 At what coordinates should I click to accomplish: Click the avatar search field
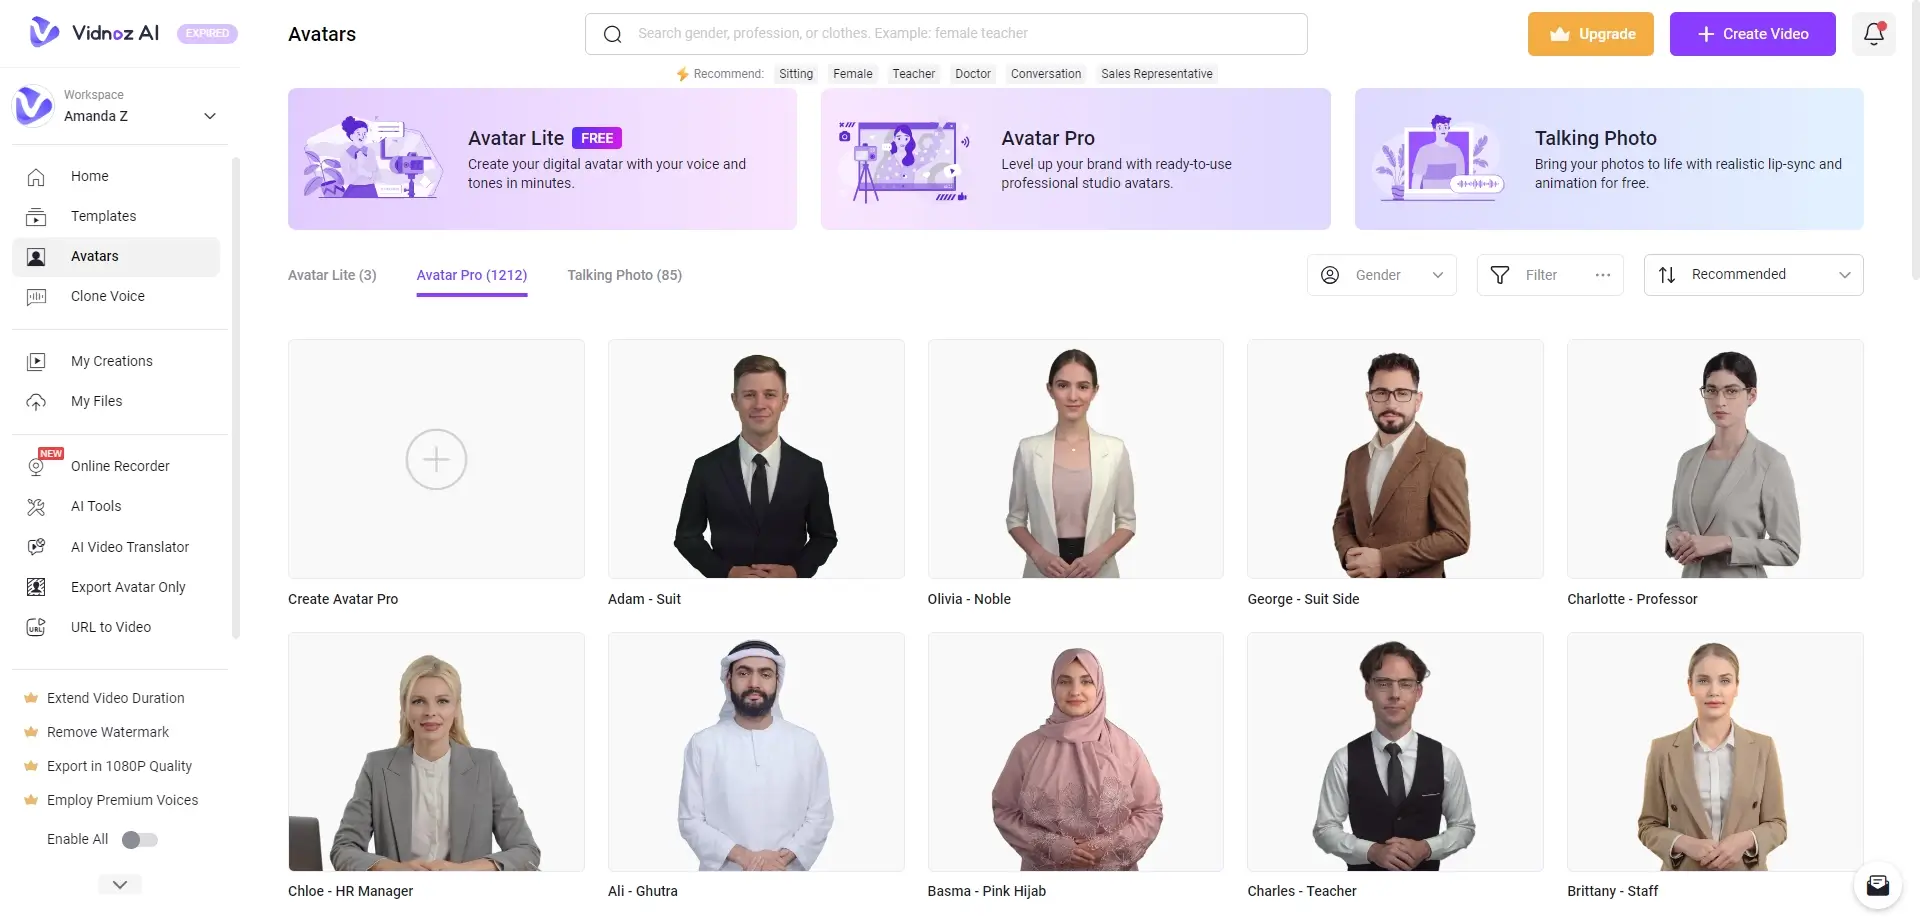click(x=945, y=33)
